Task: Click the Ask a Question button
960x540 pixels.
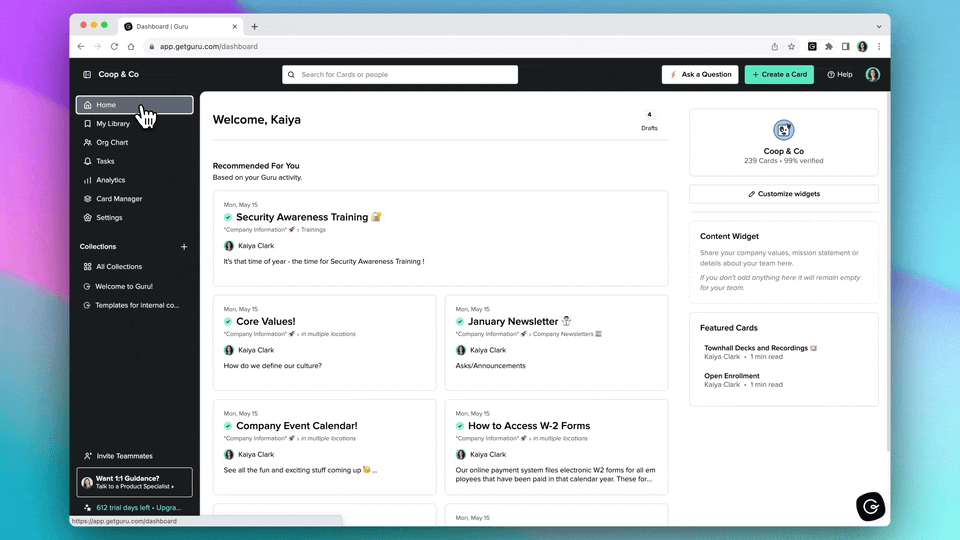Action: 700,75
